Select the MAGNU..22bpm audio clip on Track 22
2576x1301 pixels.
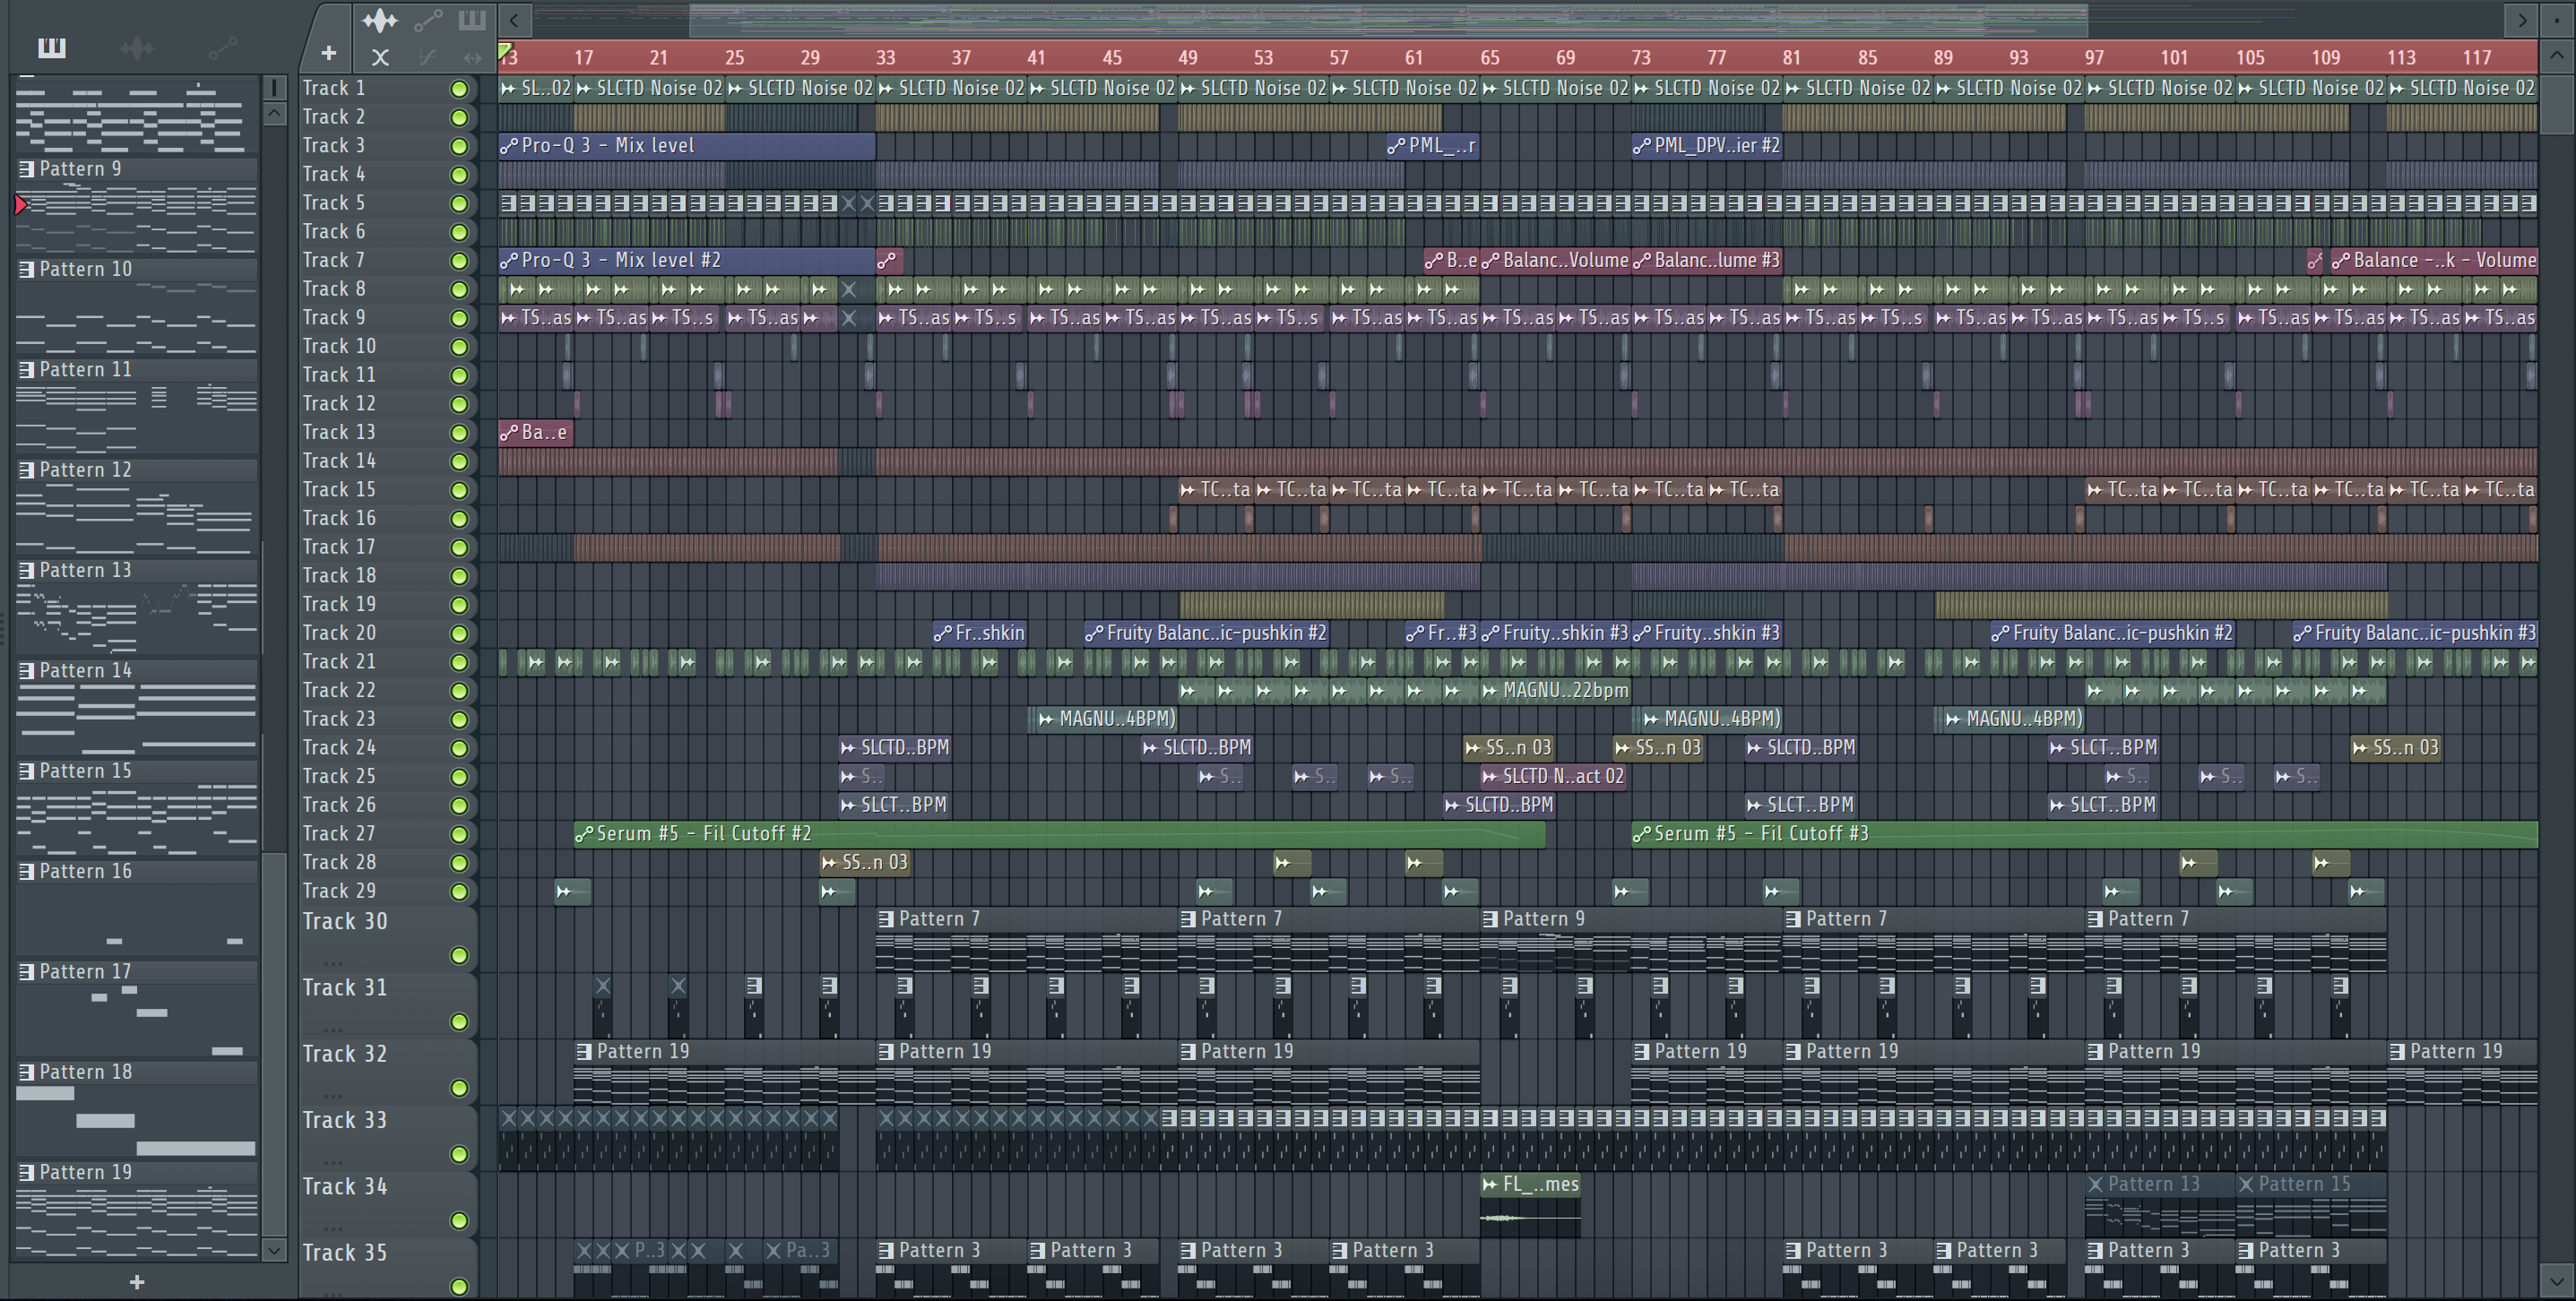coord(1556,691)
